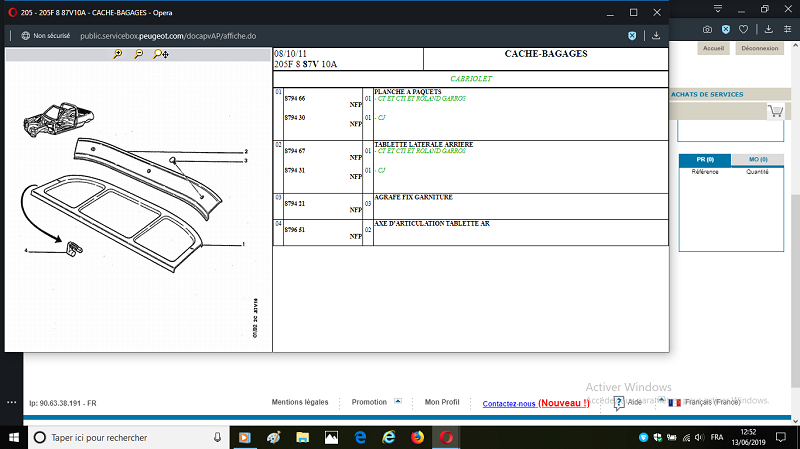Click the Cortana microphone icon

(217, 437)
